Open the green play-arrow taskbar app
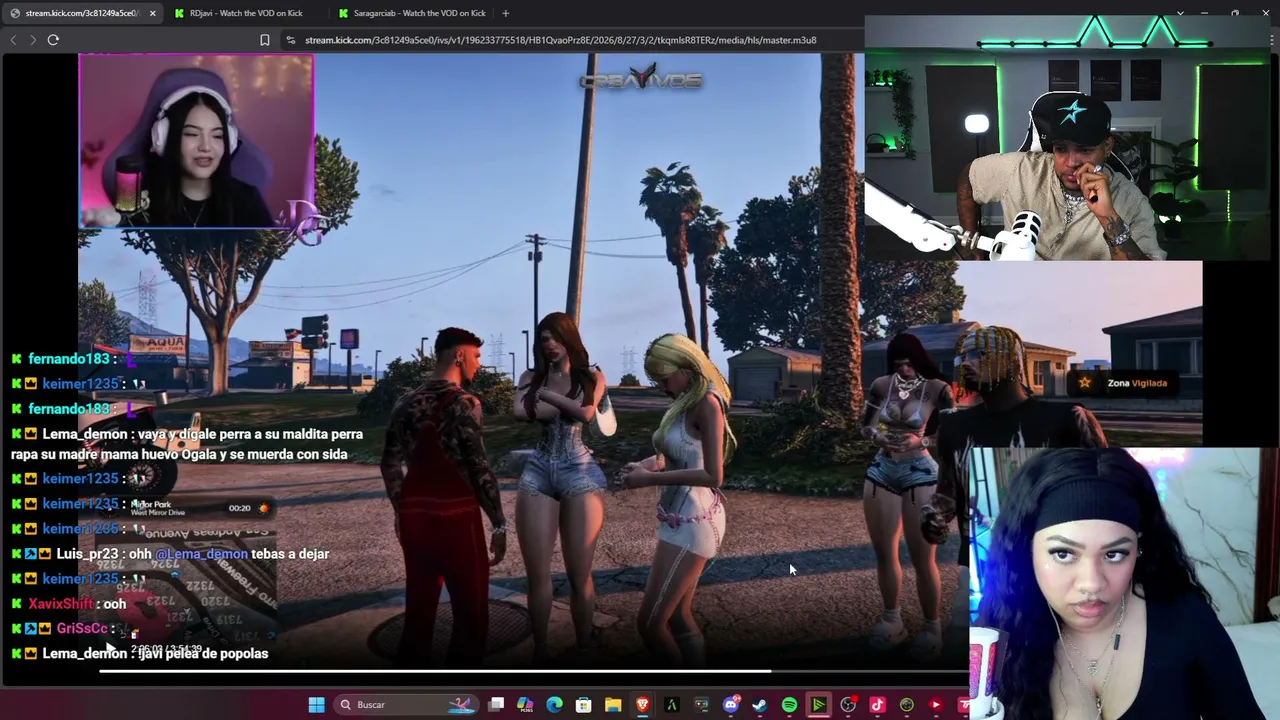The height and width of the screenshot is (720, 1280). (x=818, y=705)
